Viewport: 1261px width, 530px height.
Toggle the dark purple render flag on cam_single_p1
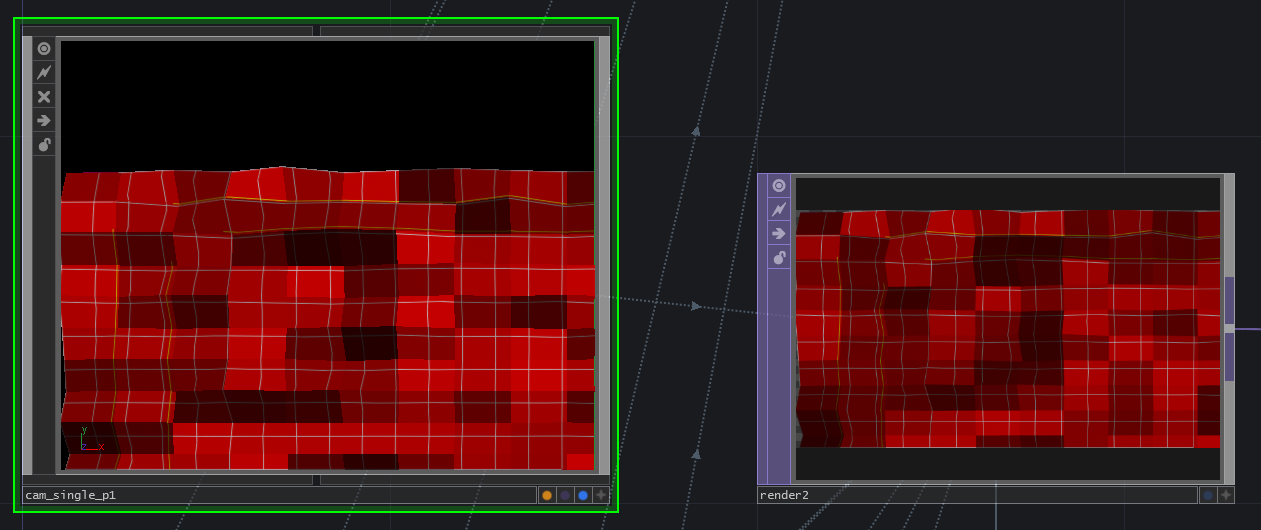click(x=565, y=495)
